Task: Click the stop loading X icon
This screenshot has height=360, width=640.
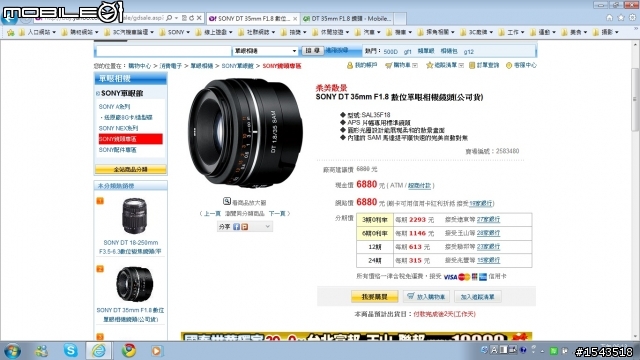Action: tap(199, 18)
